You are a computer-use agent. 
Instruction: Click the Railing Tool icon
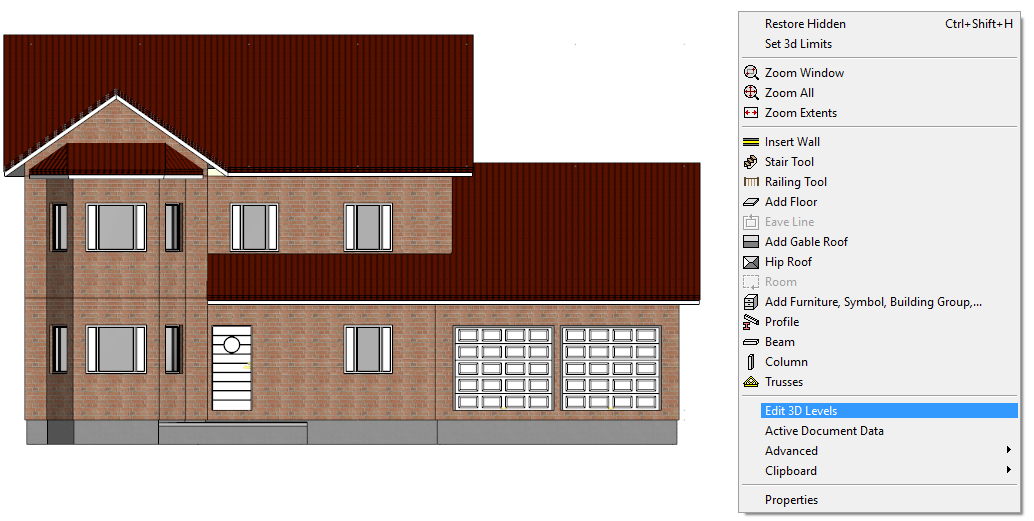(750, 181)
